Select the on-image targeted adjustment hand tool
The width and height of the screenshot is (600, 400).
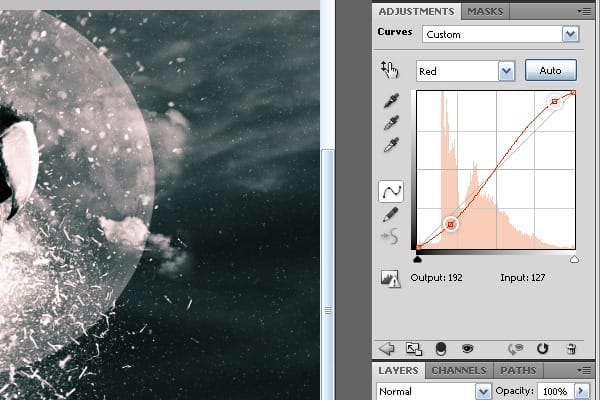pos(389,70)
